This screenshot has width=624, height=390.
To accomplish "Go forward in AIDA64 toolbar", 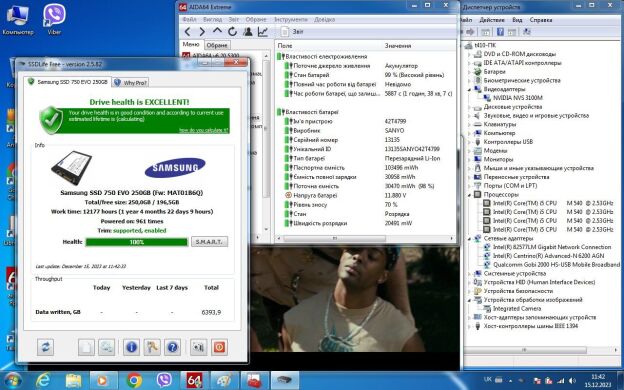I will 202,31.
